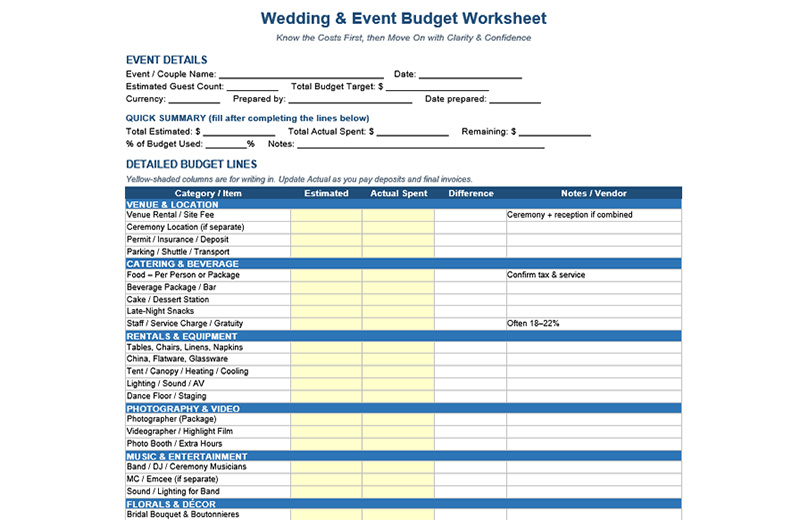This screenshot has width=800, height=520.
Task: Click the Date prepared blank line
Action: (x=515, y=100)
